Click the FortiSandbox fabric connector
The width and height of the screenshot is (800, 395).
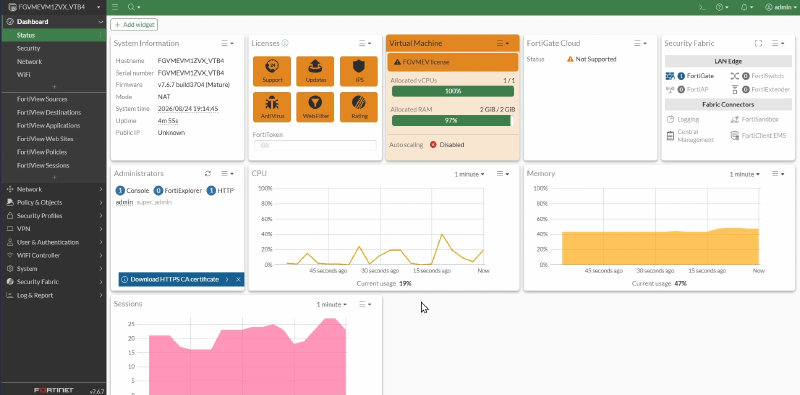755,119
